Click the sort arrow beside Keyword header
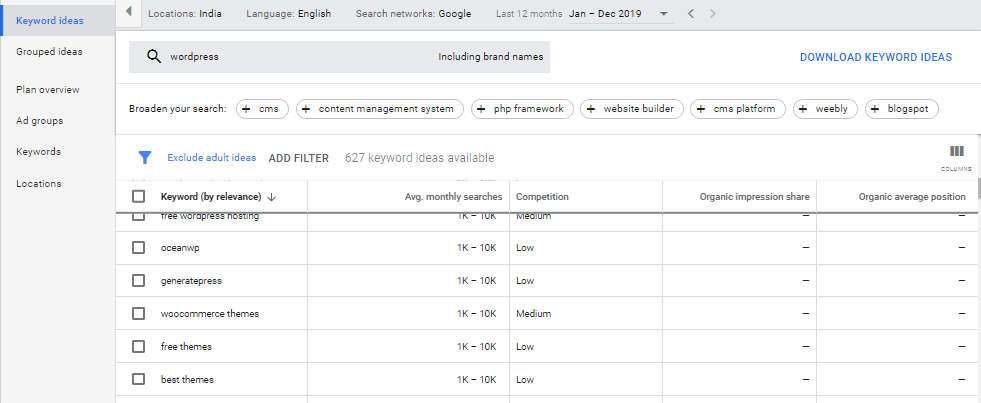This screenshot has width=981, height=403. (x=272, y=196)
